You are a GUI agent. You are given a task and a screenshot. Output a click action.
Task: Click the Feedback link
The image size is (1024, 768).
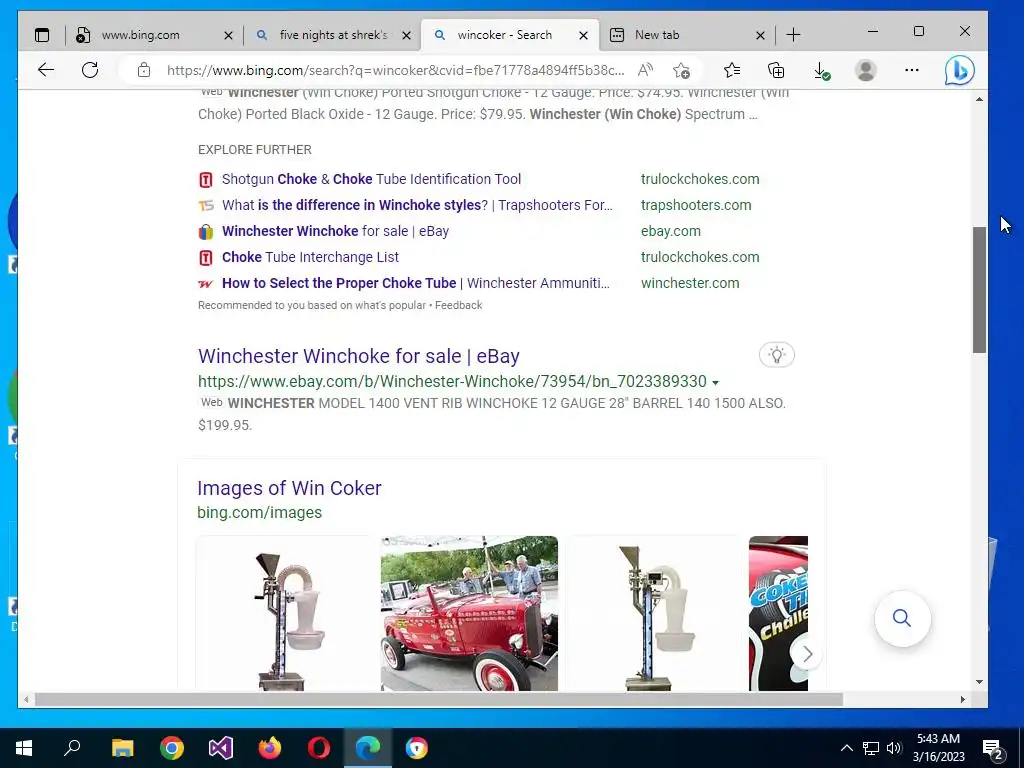(458, 305)
